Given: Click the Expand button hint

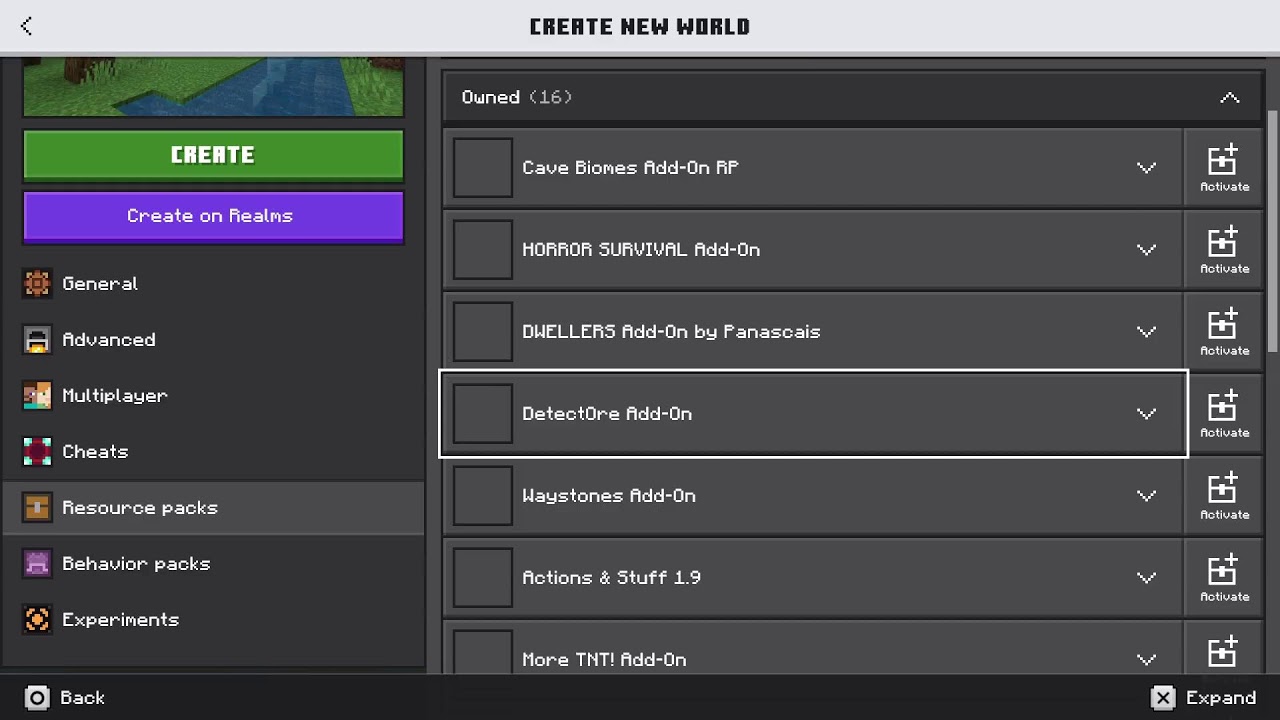Looking at the screenshot, I should 1203,698.
